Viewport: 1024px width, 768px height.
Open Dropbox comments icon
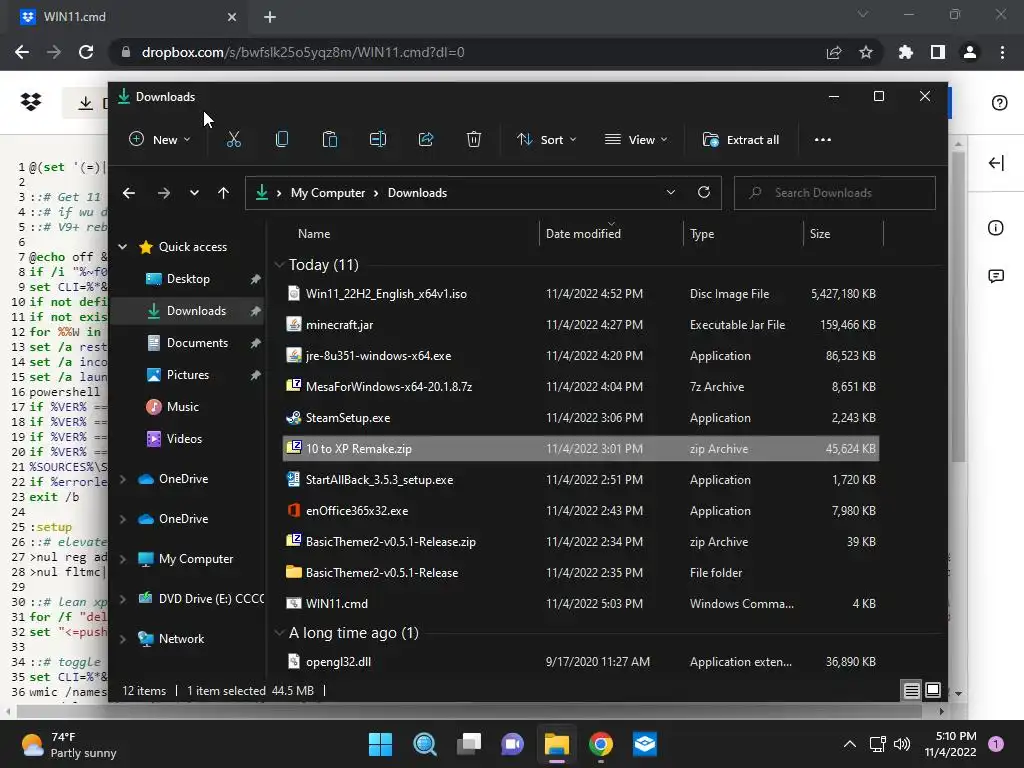tap(995, 276)
